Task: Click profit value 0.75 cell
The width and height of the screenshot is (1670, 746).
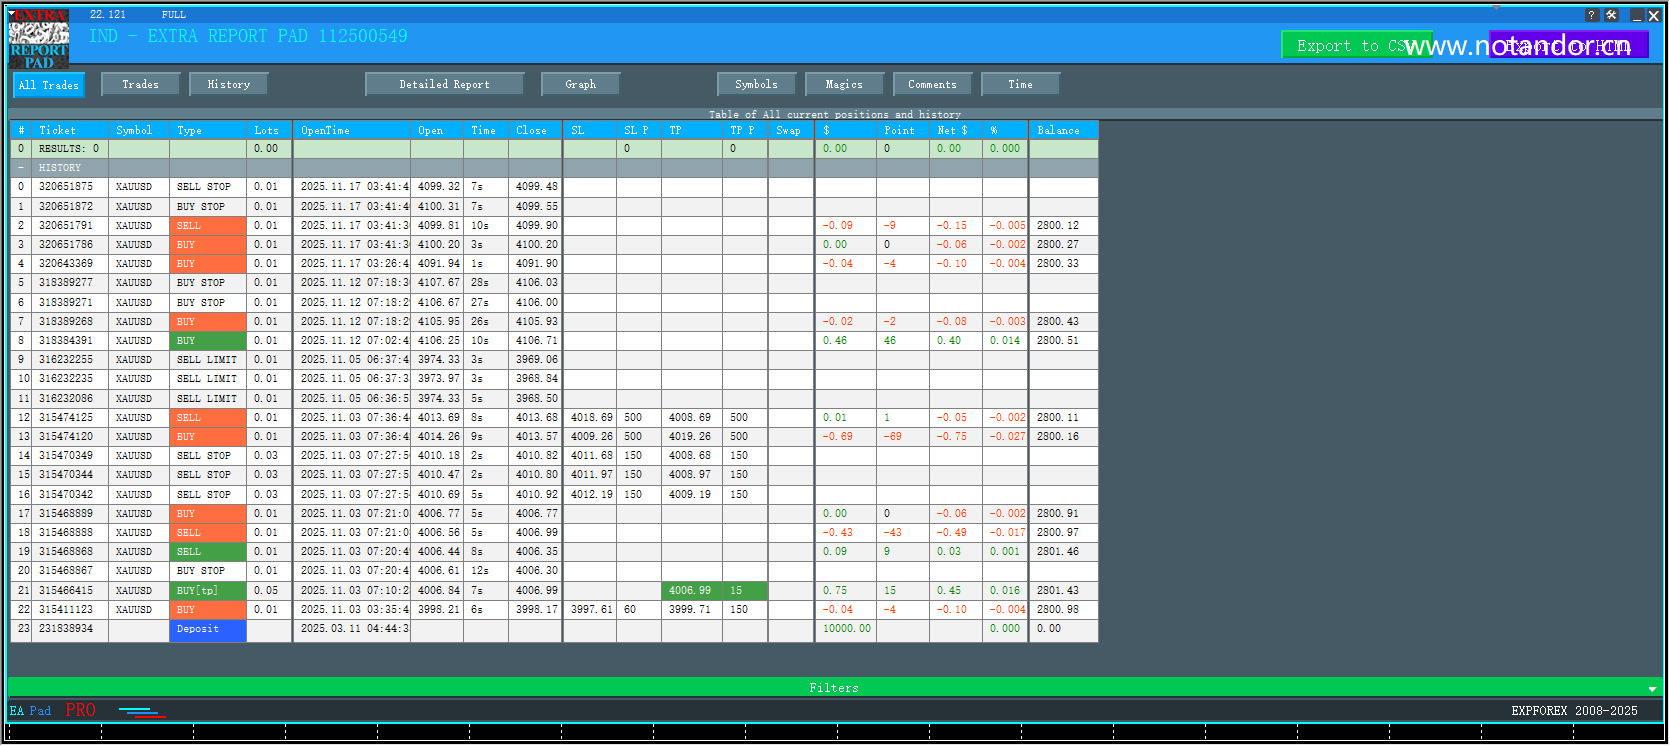Action: [846, 591]
